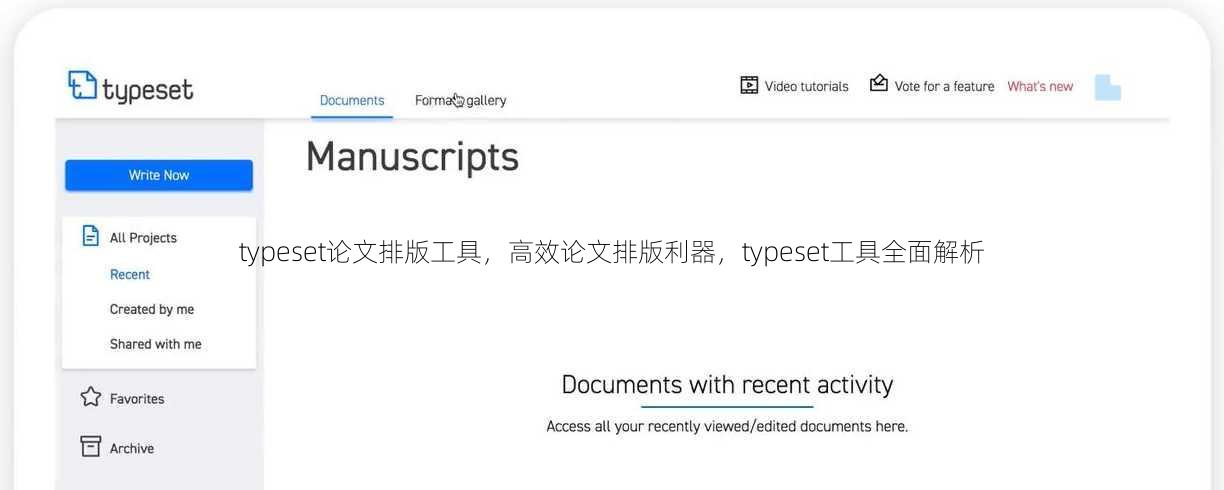
Task: Click the Favorites star icon
Action: [x=91, y=397]
